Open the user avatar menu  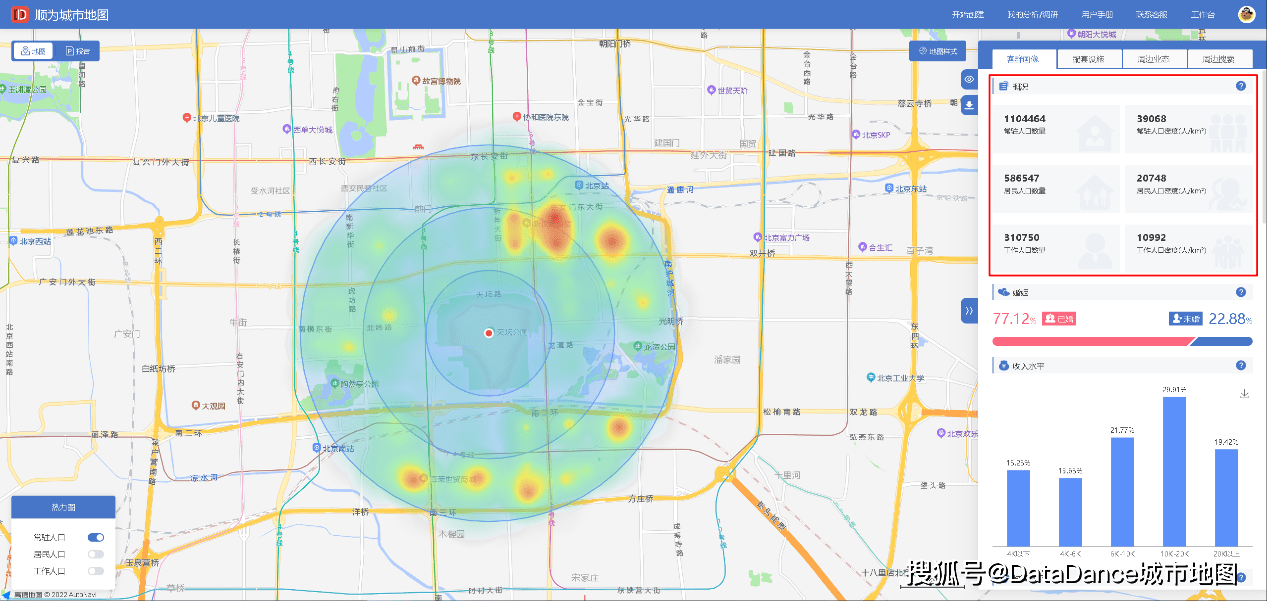coord(1246,14)
